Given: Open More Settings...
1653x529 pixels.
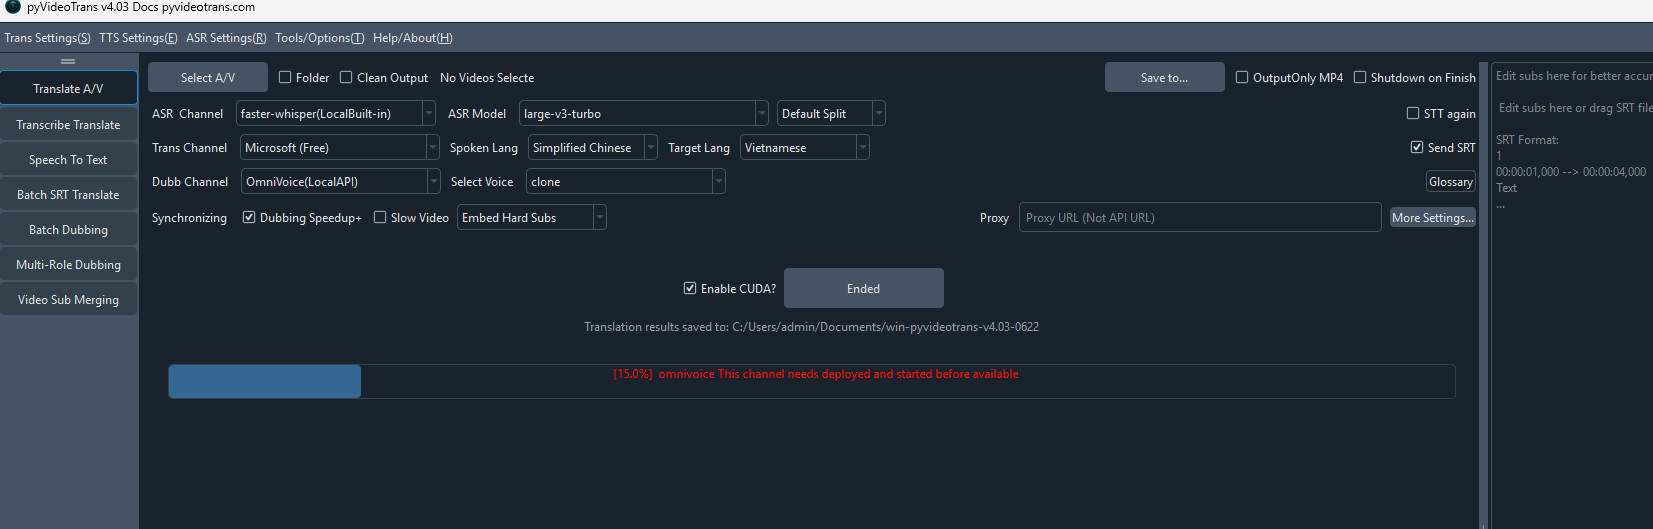Looking at the screenshot, I should 1432,218.
